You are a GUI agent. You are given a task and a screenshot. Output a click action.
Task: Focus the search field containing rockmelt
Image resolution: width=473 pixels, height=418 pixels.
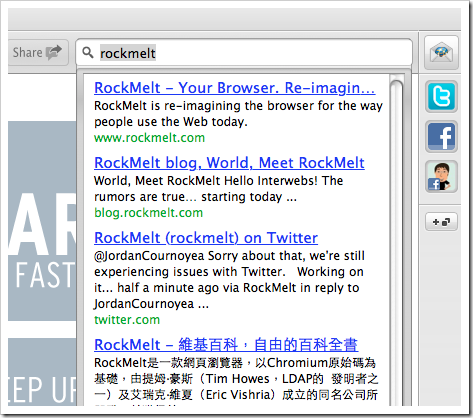click(244, 53)
